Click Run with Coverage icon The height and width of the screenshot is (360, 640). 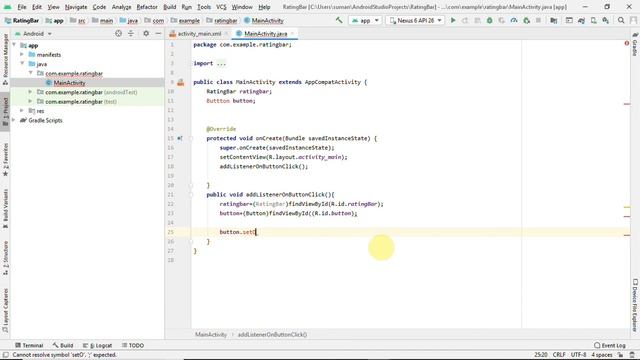tap(502, 20)
